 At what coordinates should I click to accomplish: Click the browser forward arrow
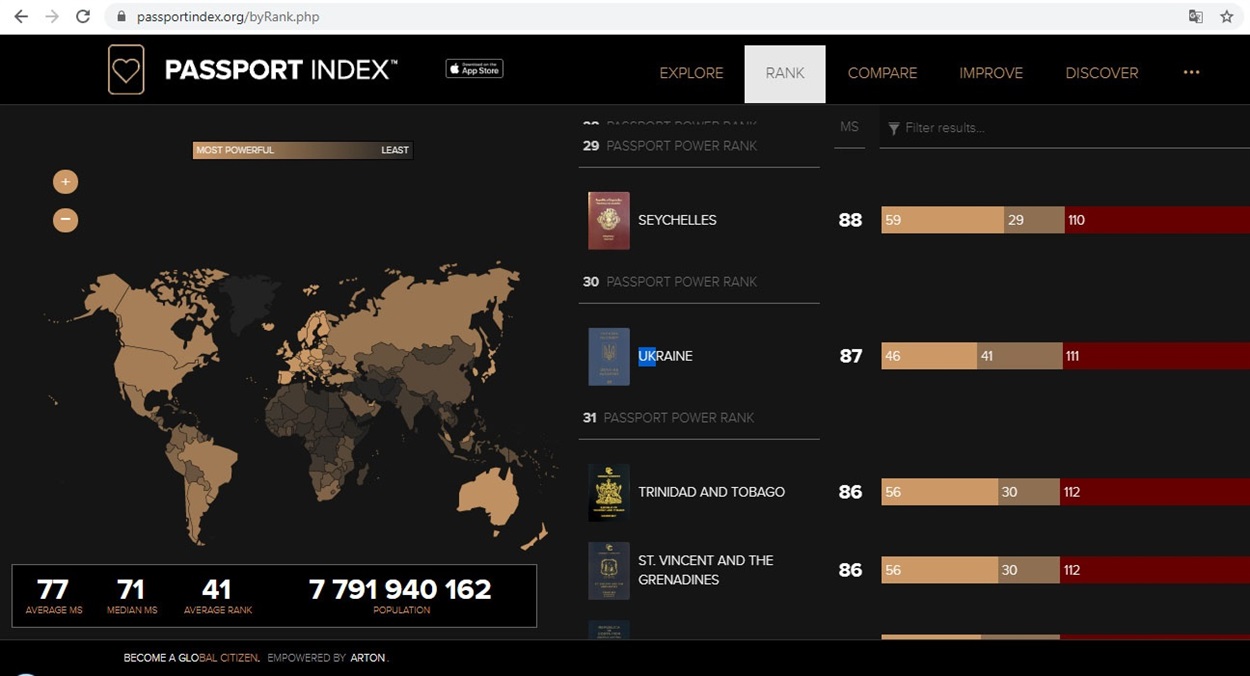(x=52, y=17)
